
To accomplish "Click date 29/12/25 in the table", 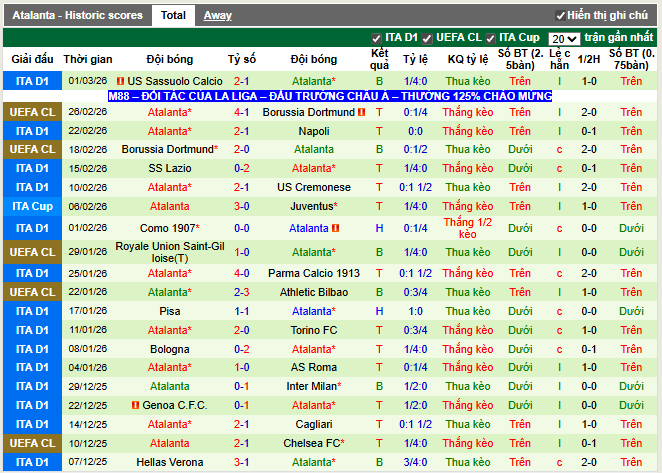I will point(88,386).
